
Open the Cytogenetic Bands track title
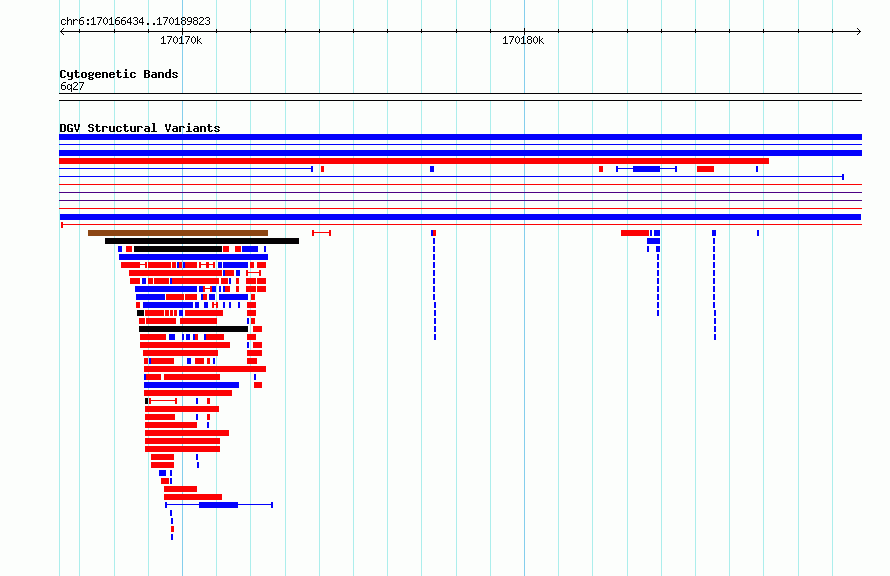click(x=119, y=74)
